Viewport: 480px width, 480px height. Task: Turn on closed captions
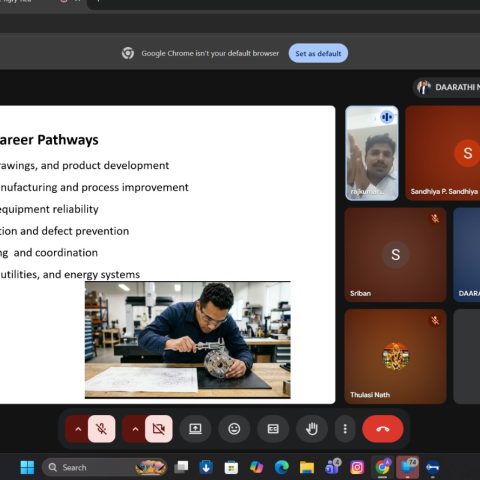(273, 429)
